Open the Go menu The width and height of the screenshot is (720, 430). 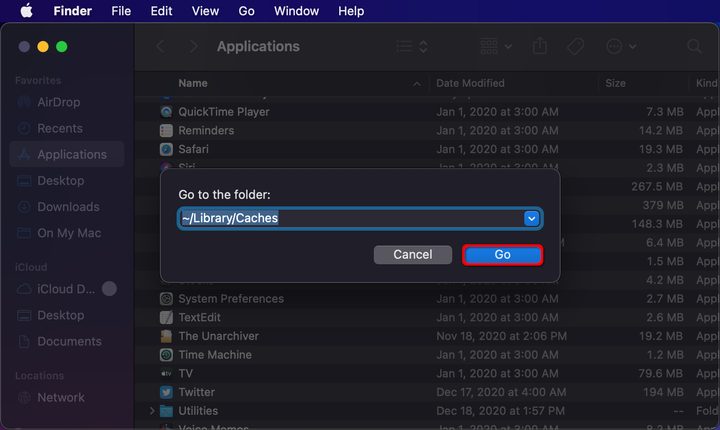247,11
